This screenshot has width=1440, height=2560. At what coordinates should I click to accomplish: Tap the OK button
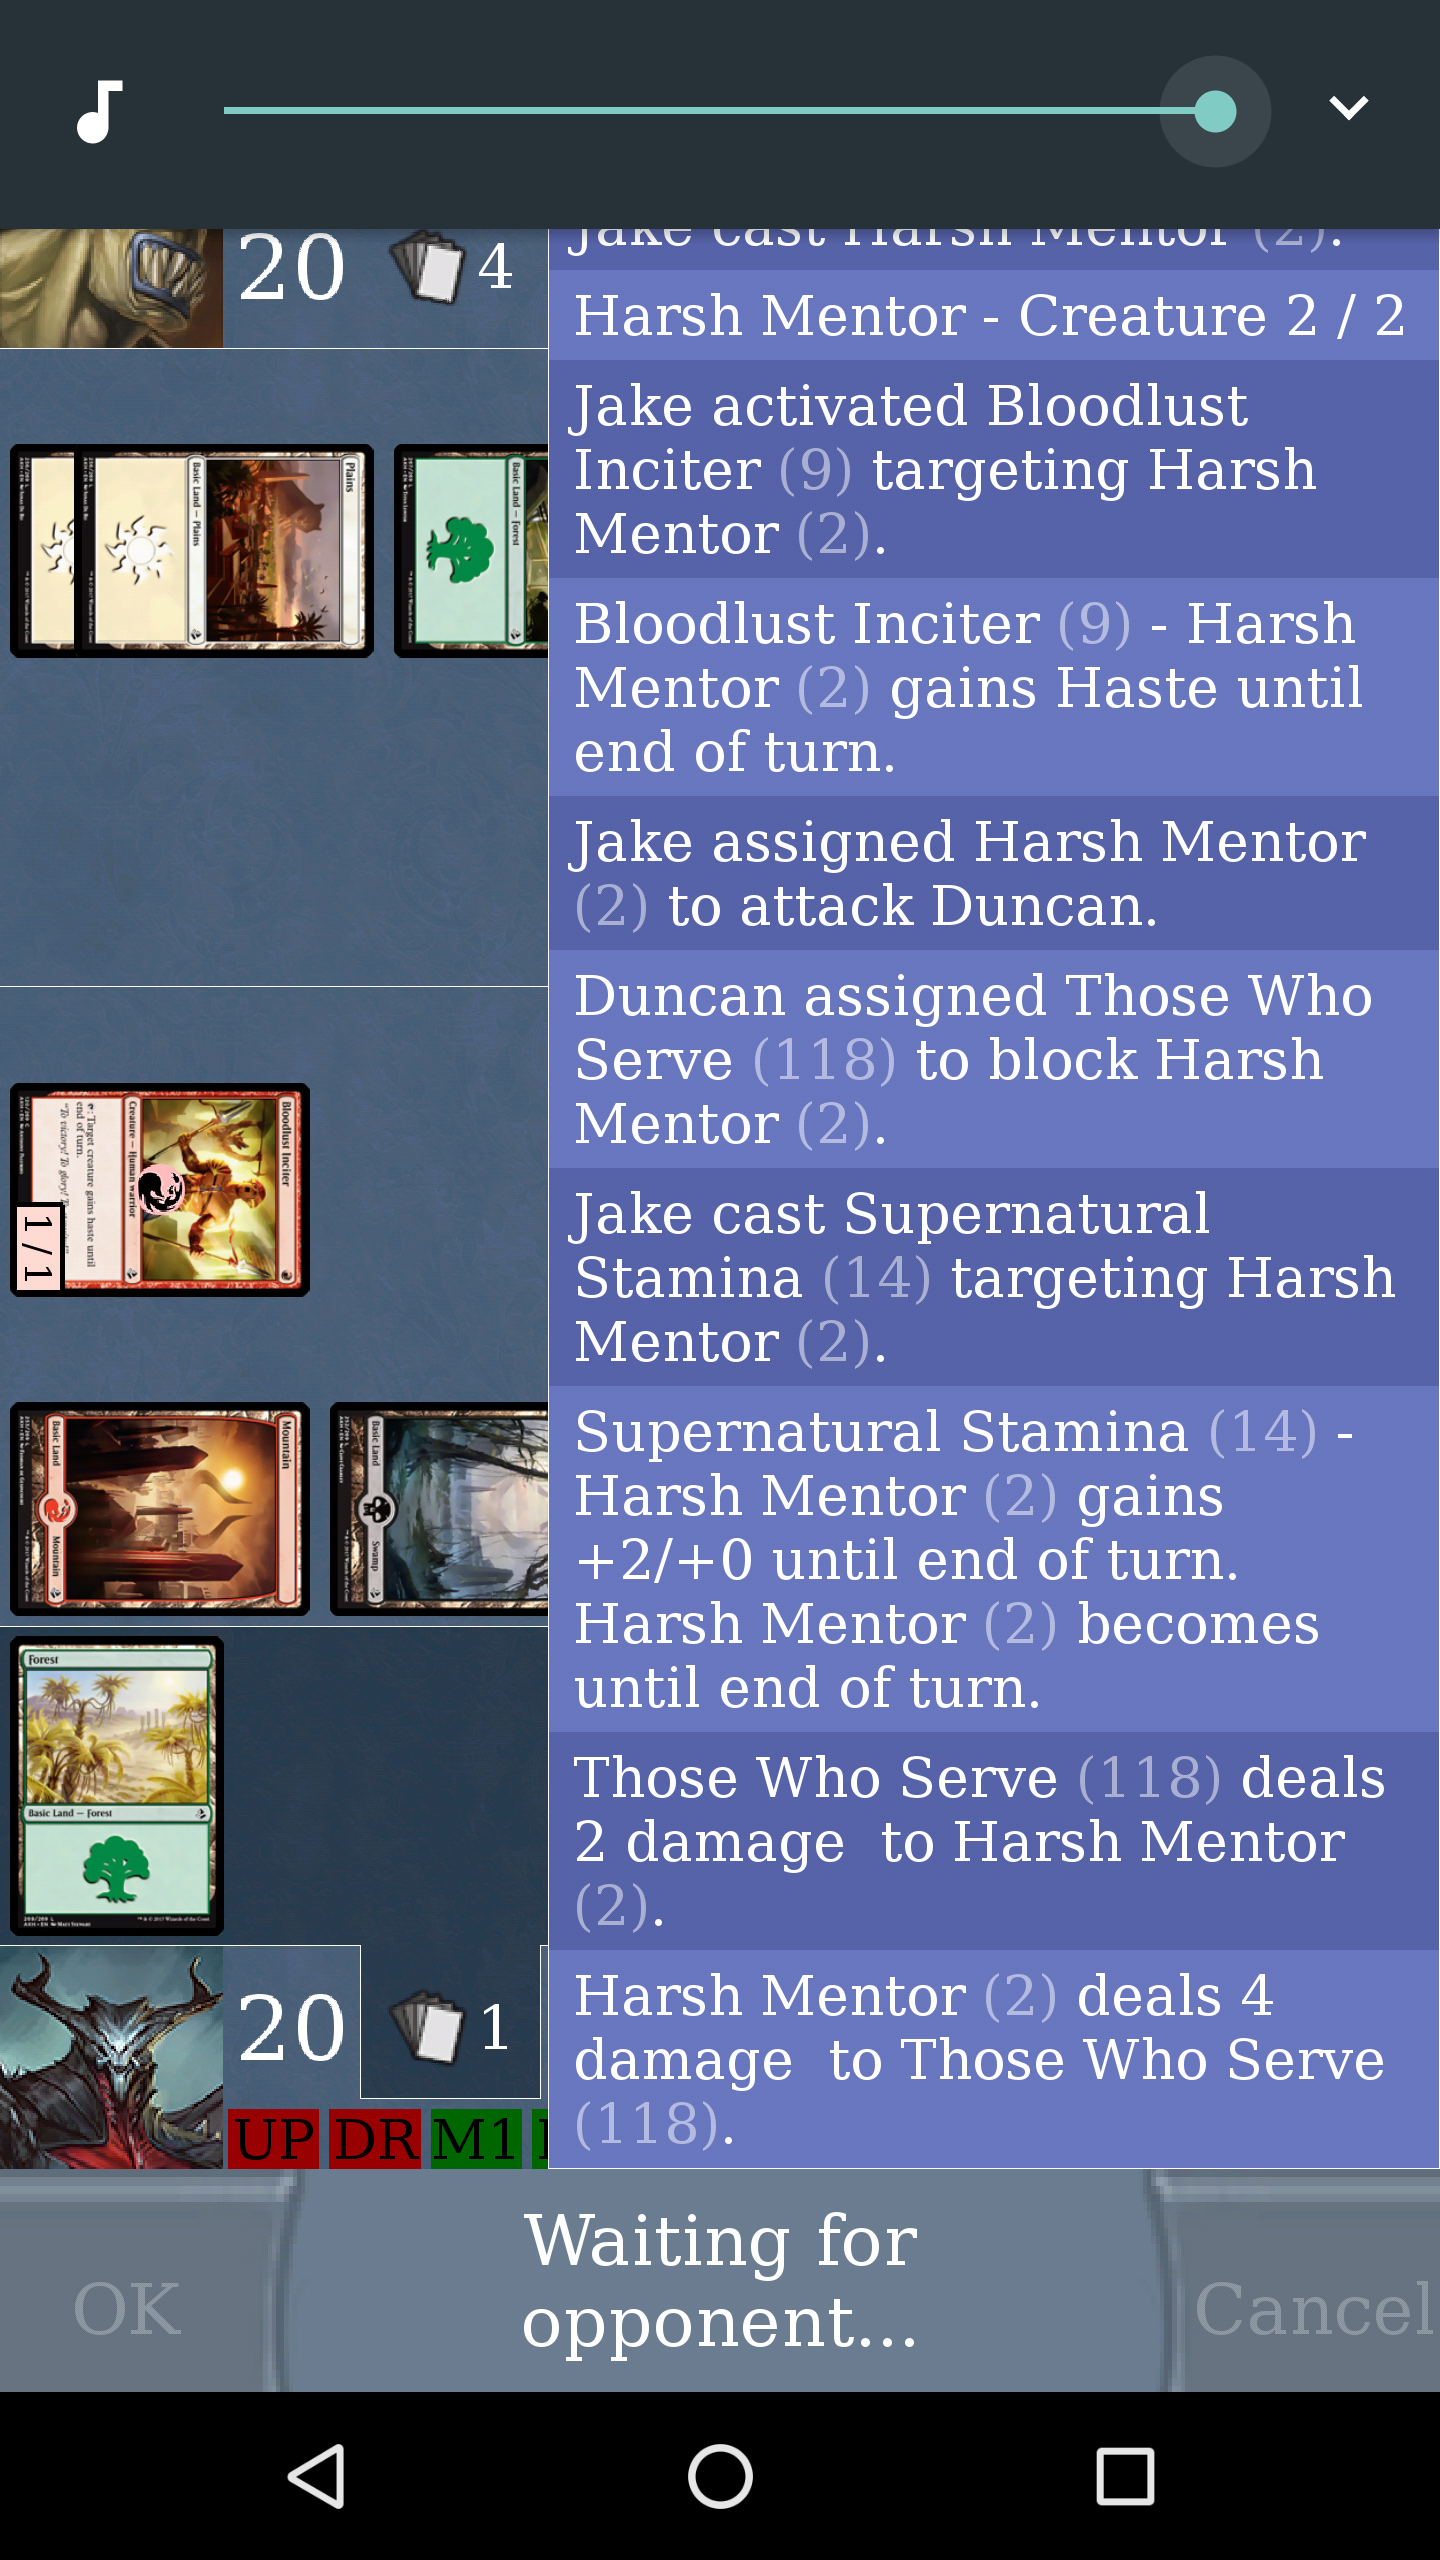tap(127, 2309)
